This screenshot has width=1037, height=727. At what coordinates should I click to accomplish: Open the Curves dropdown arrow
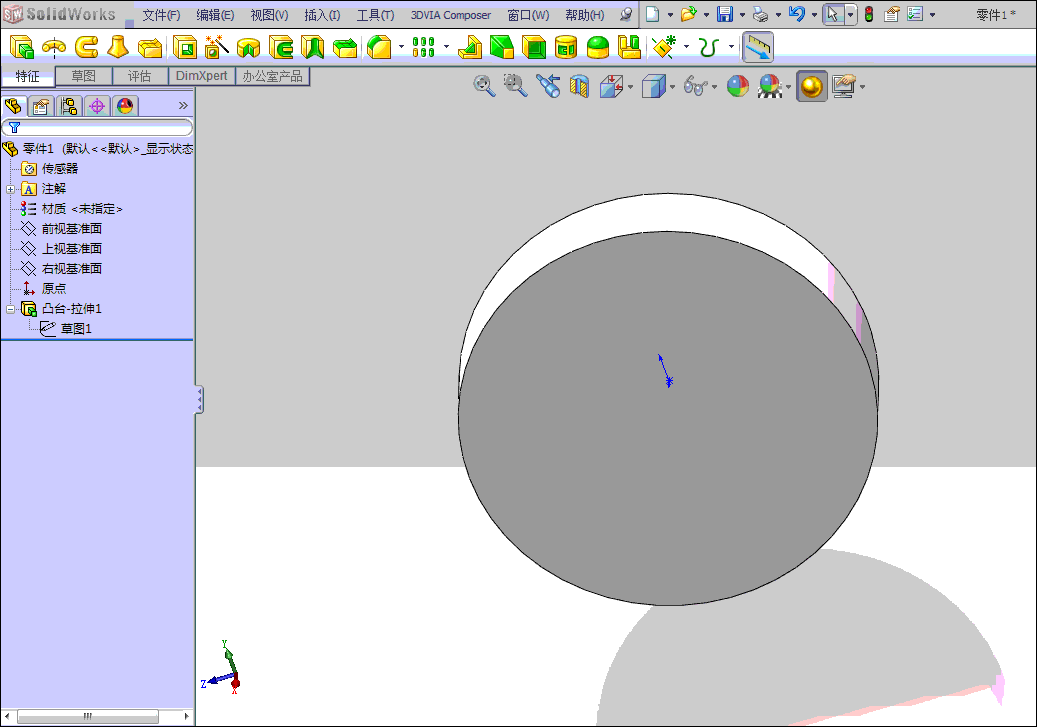(x=731, y=47)
